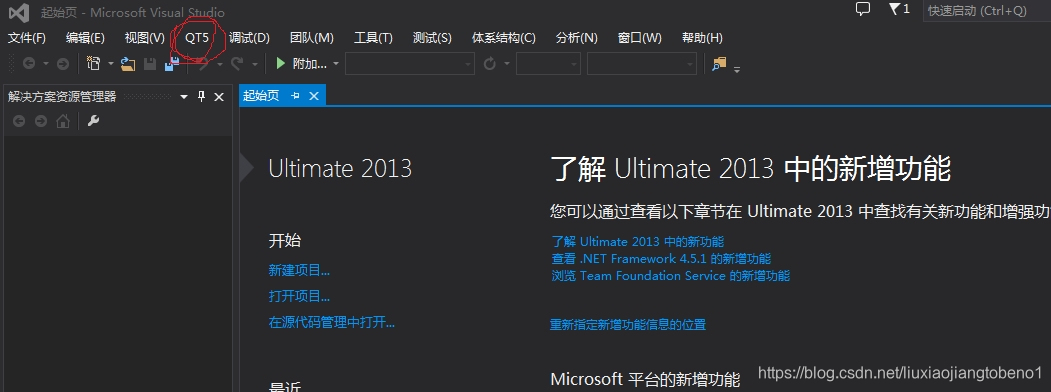The width and height of the screenshot is (1051, 392).
Task: Open the QT5 menu
Action: pyautogui.click(x=197, y=38)
